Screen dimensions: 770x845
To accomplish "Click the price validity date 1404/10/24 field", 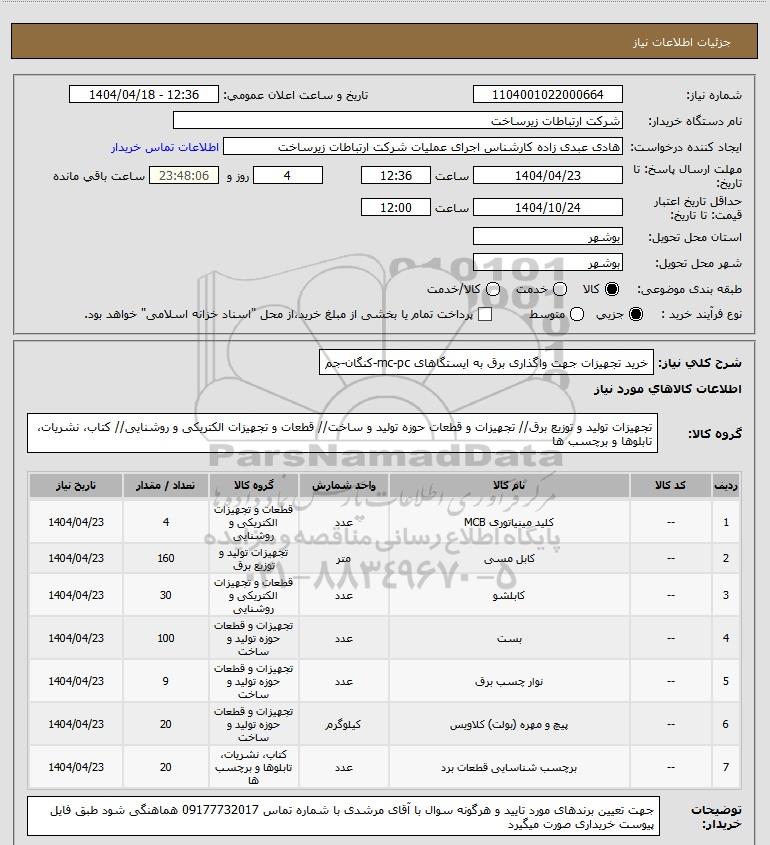I will [x=547, y=207].
